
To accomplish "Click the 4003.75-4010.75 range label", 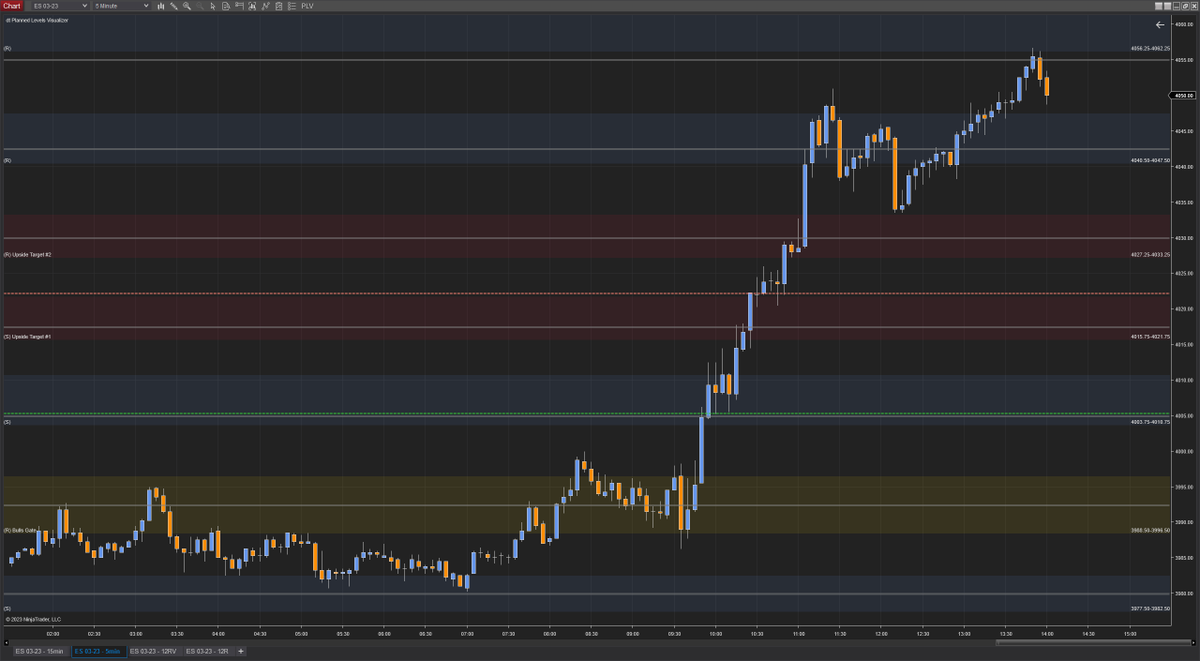I will click(x=1150, y=422).
